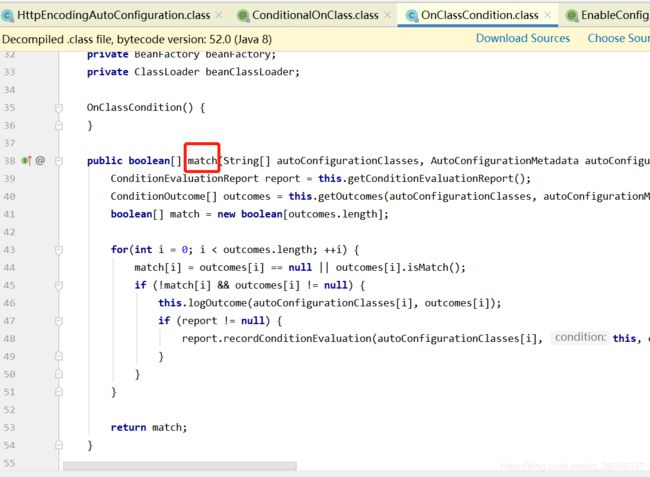Switch to ConditionalOnClass.class tab
Screen dimensions: 650x477
pyautogui.click(x=315, y=15)
